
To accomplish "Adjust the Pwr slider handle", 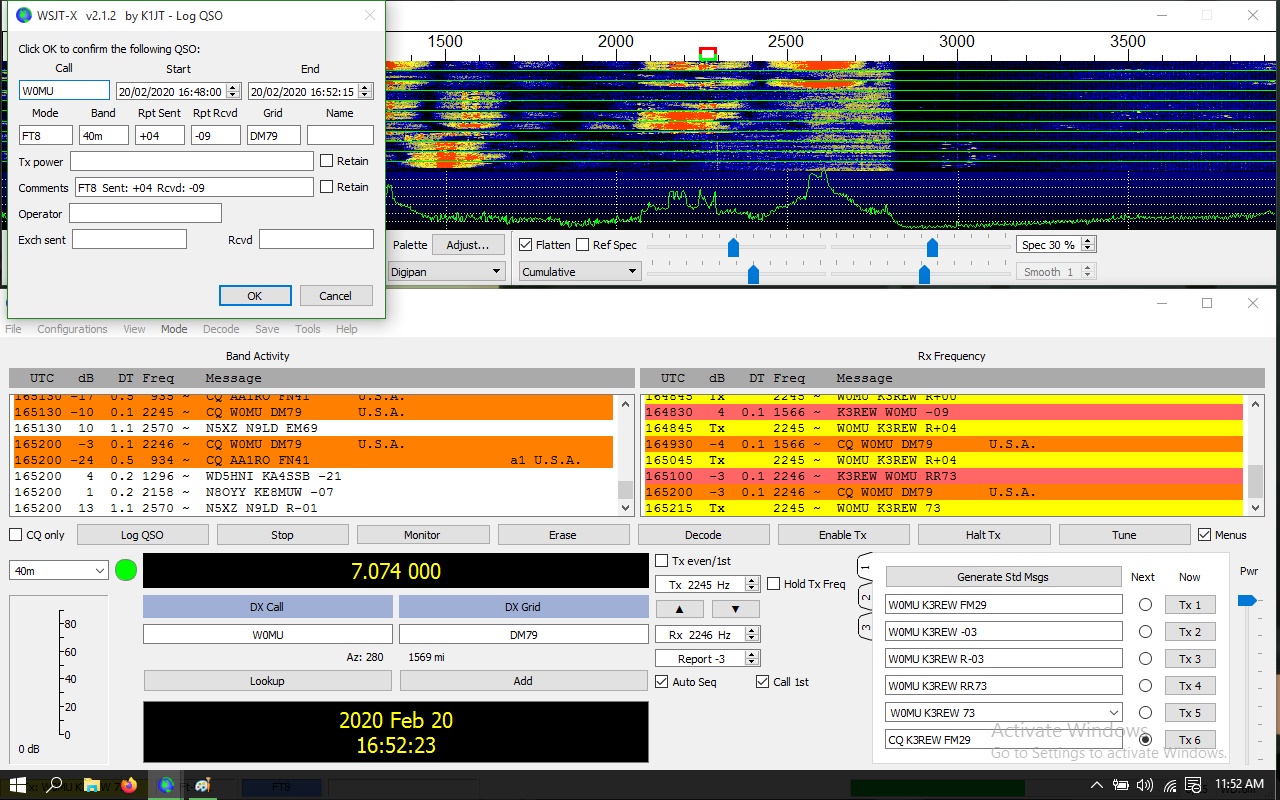I will [1247, 600].
